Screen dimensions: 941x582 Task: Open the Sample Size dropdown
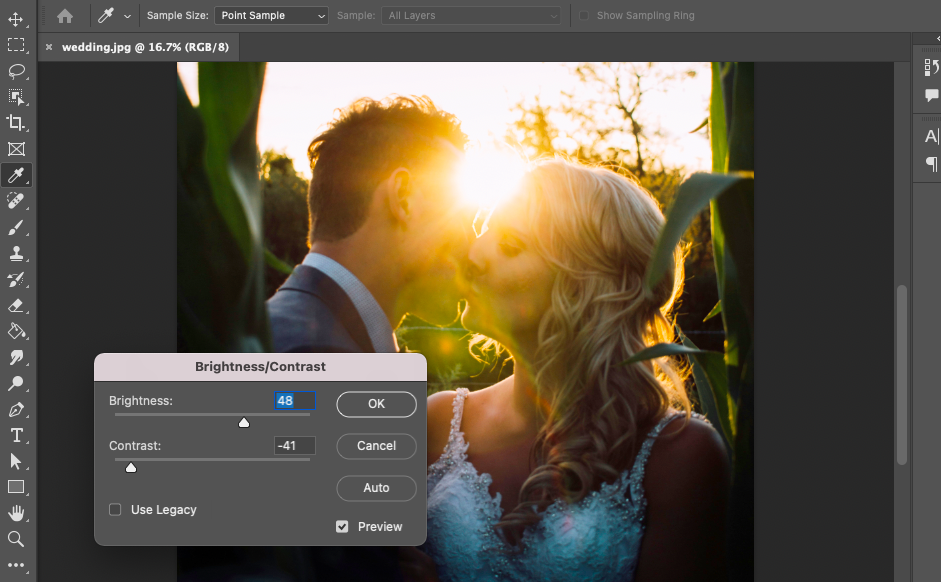click(x=271, y=16)
